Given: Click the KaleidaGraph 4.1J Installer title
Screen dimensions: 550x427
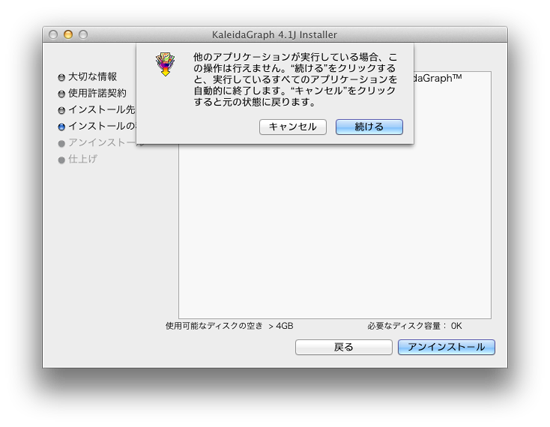Looking at the screenshot, I should coord(275,35).
